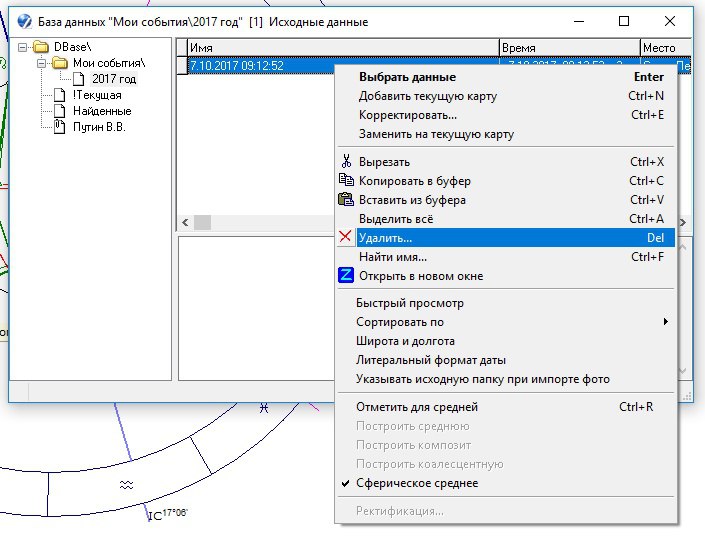Select the Путин В.В. tree label
This screenshot has height=542, width=705.
(x=99, y=127)
